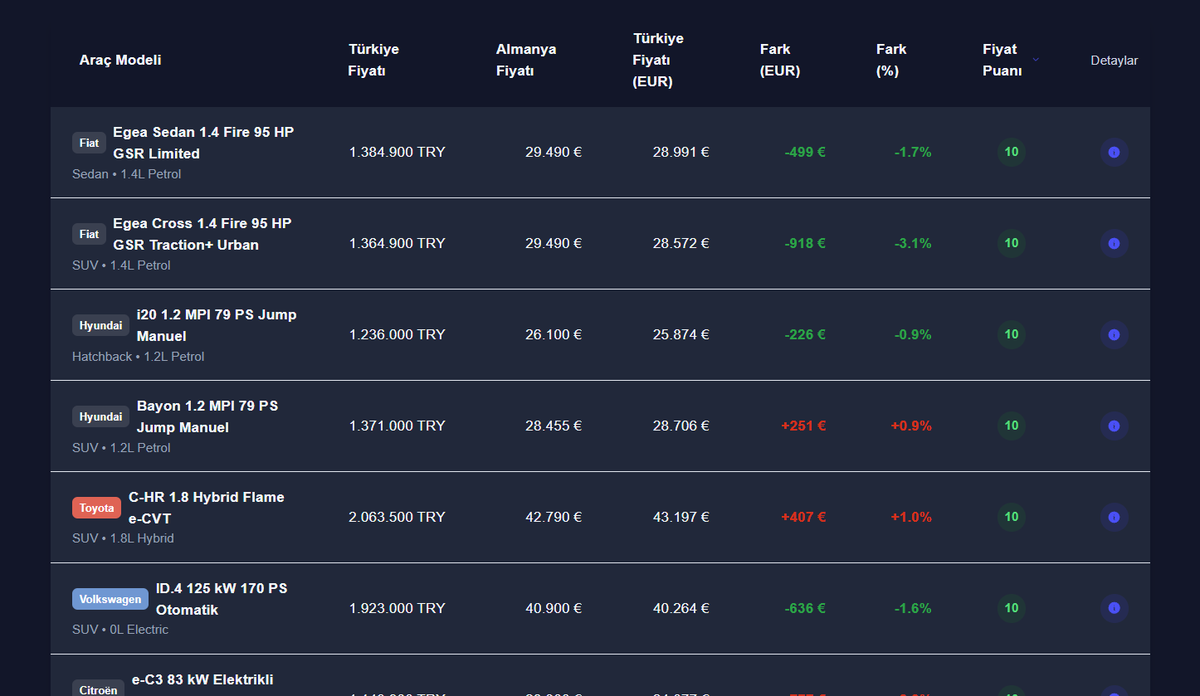Click difference value -918 €
The height and width of the screenshot is (696, 1200).
pos(805,243)
